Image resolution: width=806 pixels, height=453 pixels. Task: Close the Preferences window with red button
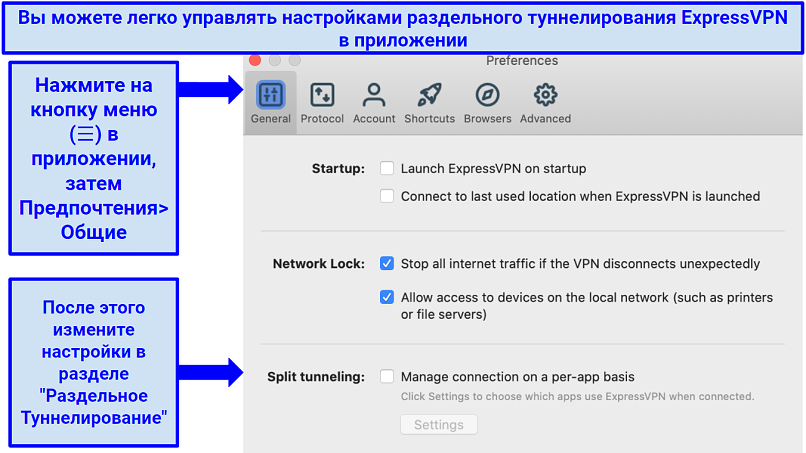tap(255, 60)
